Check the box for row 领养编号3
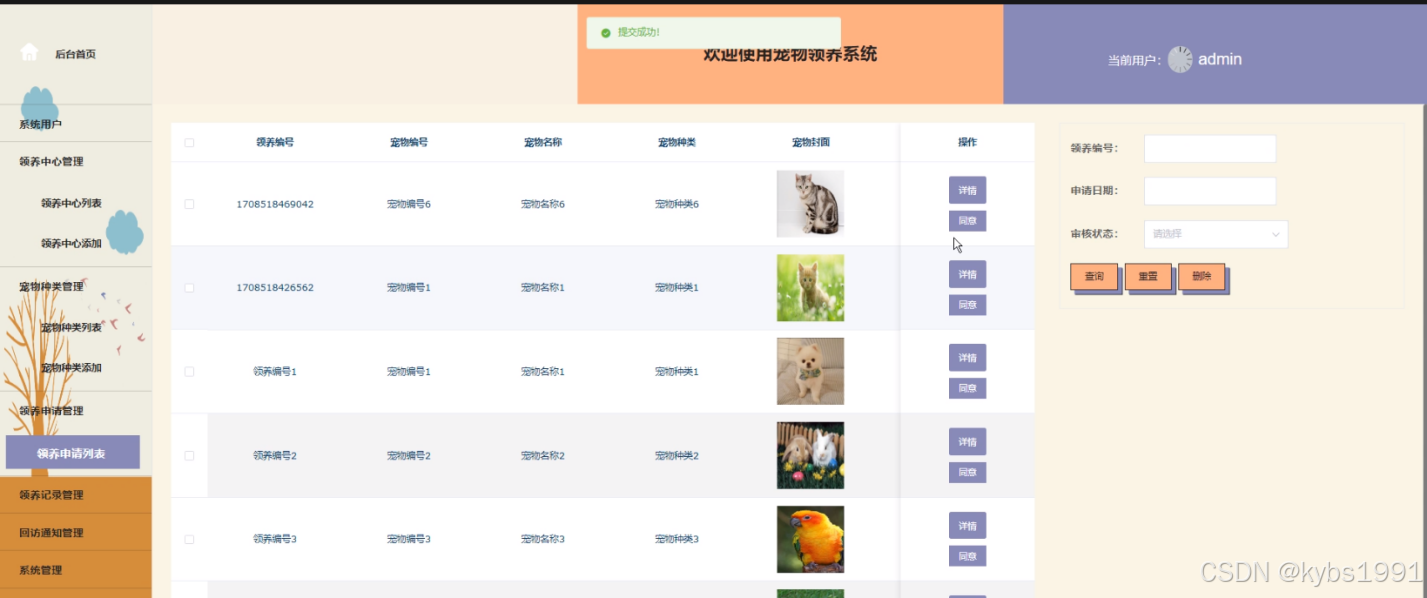 coord(189,539)
